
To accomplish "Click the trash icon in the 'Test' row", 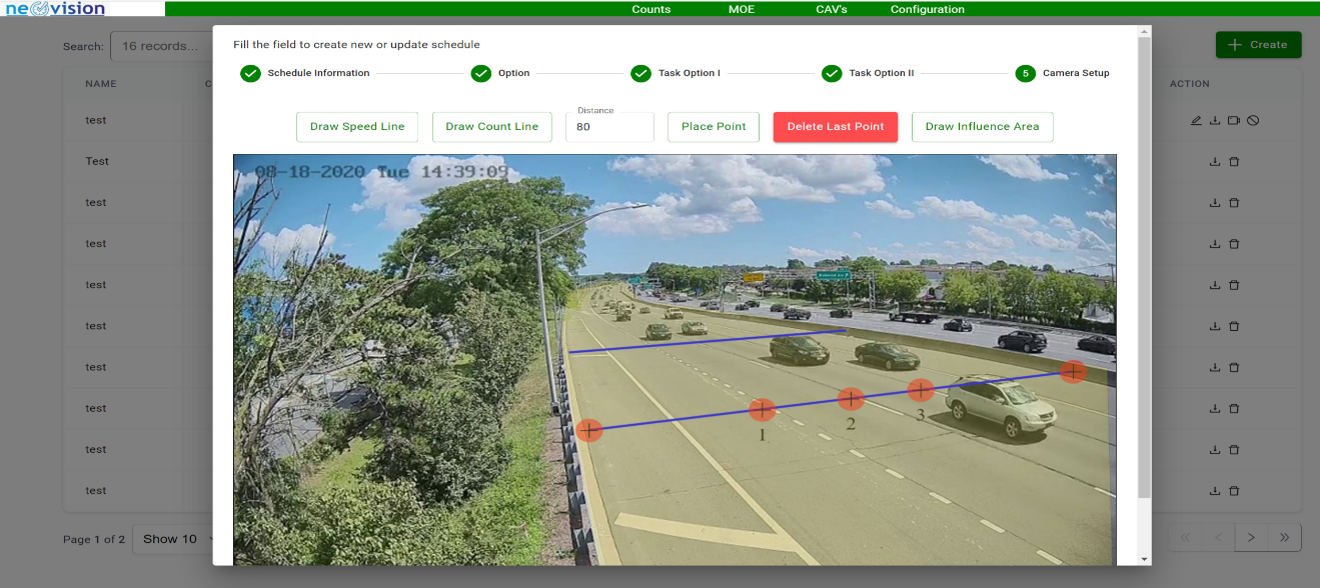I will [x=1234, y=162].
